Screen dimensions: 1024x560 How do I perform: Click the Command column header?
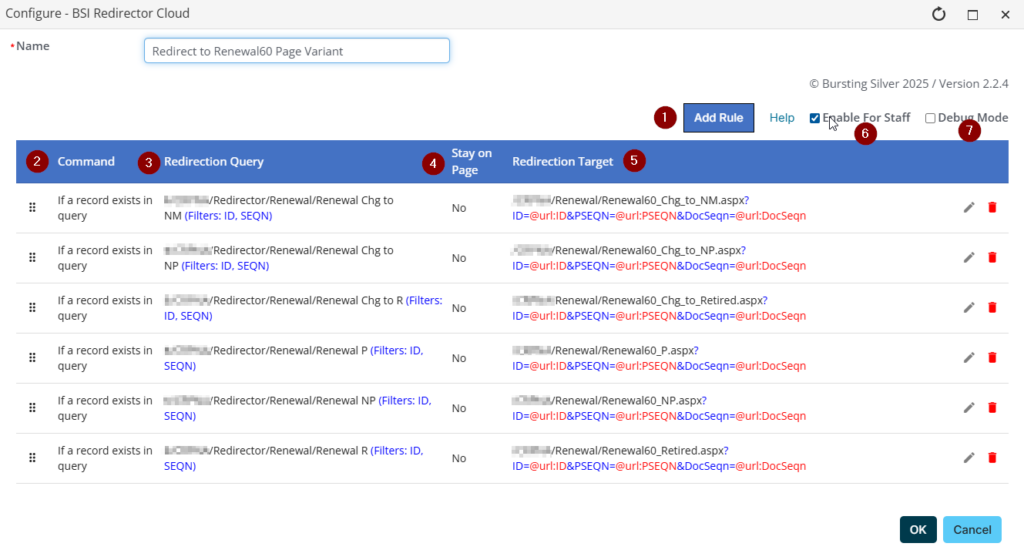click(86, 161)
